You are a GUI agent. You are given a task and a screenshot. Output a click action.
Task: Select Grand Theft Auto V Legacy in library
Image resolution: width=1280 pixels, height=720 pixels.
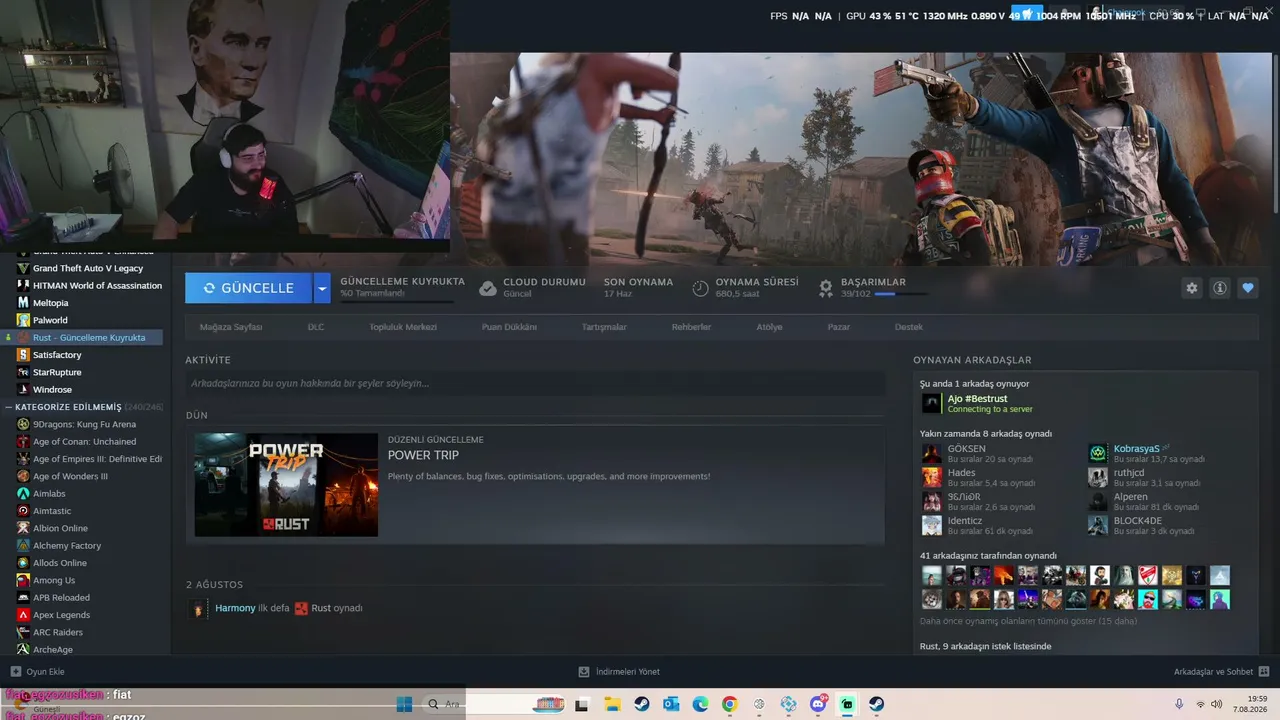88,268
